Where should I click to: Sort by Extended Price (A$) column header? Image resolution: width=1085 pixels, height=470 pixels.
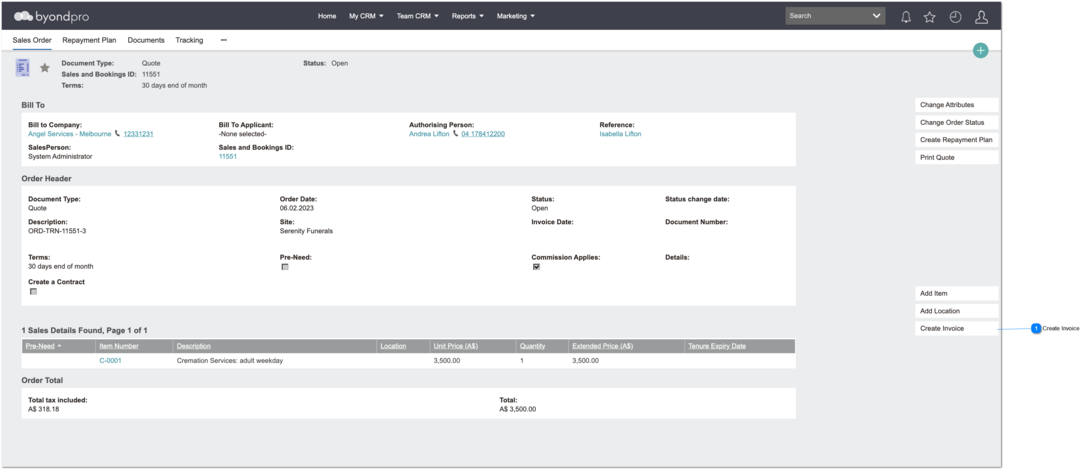click(x=603, y=346)
